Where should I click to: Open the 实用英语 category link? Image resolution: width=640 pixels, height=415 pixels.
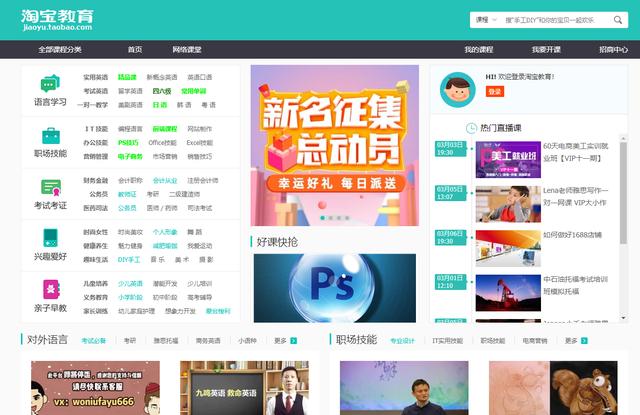click(96, 77)
